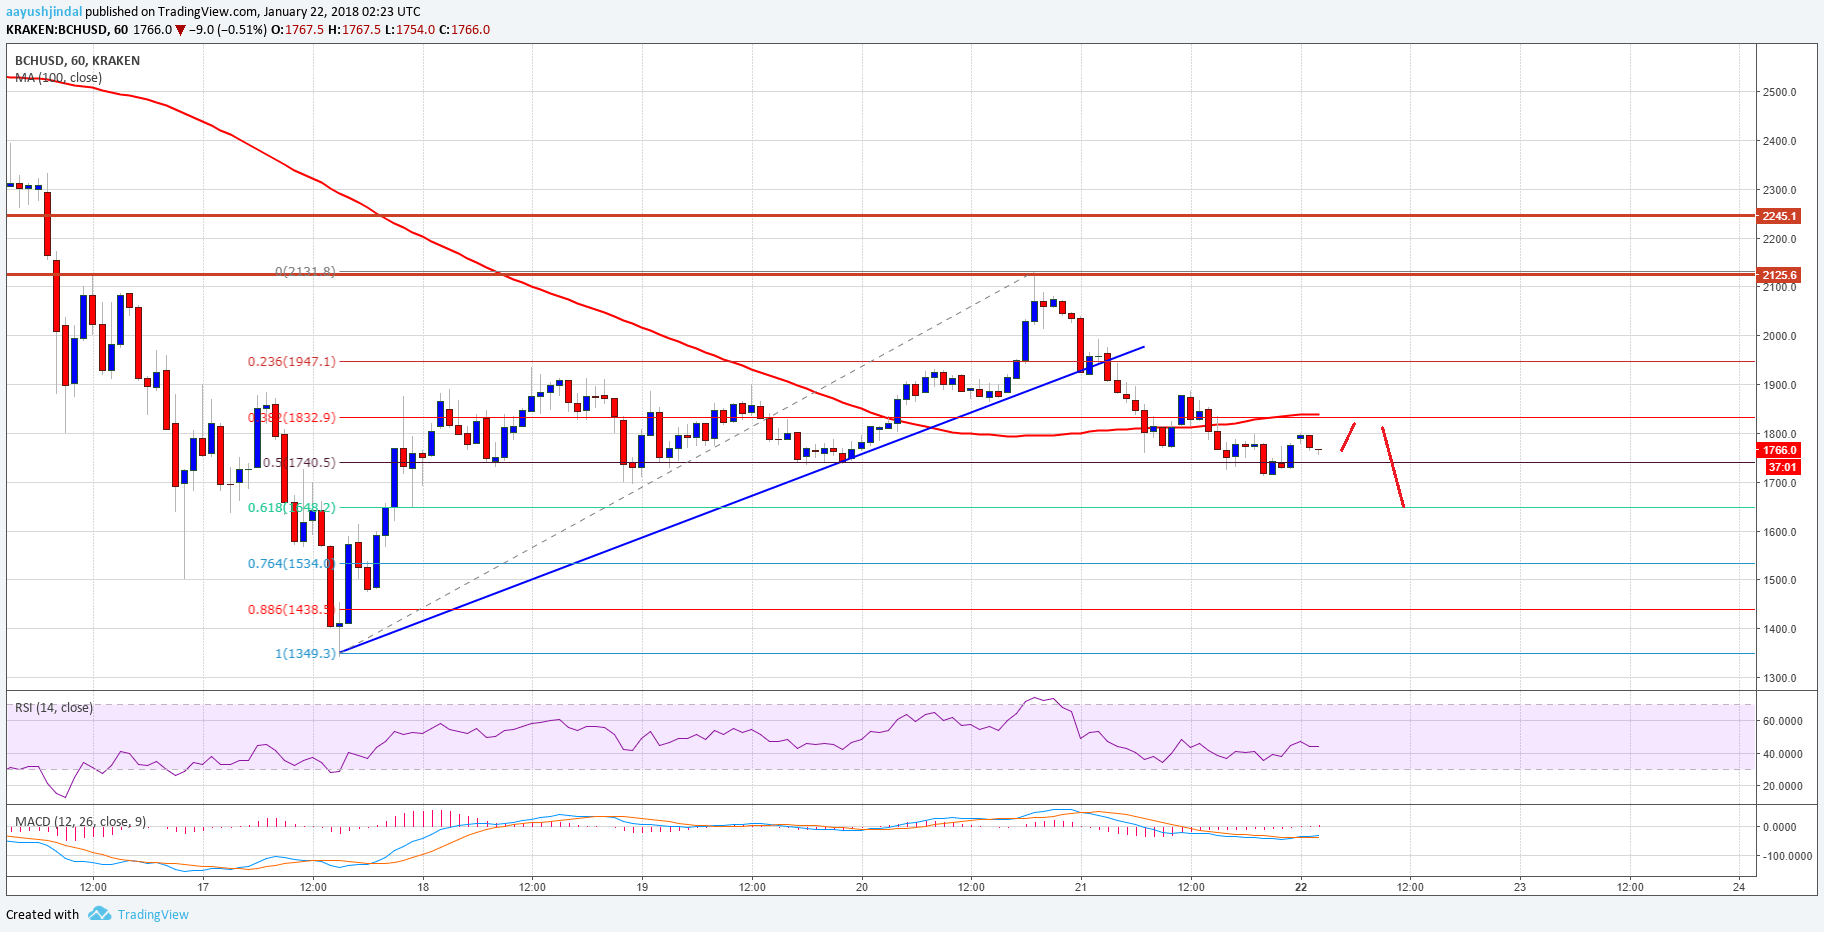Click the 0.0000 MACD axis value
The width and height of the screenshot is (1824, 932).
click(x=1780, y=827)
